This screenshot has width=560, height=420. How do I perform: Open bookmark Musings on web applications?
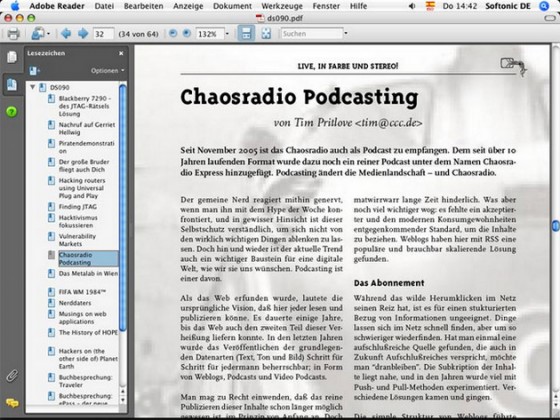[82, 318]
